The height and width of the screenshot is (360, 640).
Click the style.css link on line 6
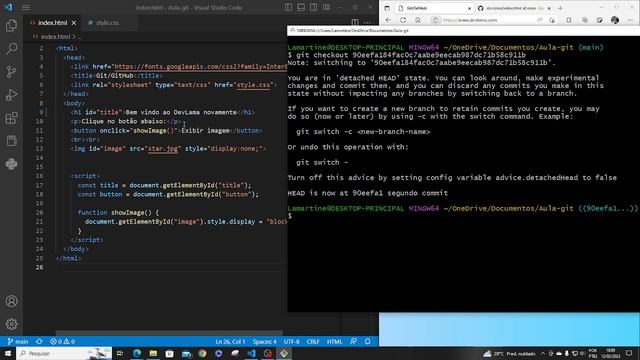click(x=253, y=85)
